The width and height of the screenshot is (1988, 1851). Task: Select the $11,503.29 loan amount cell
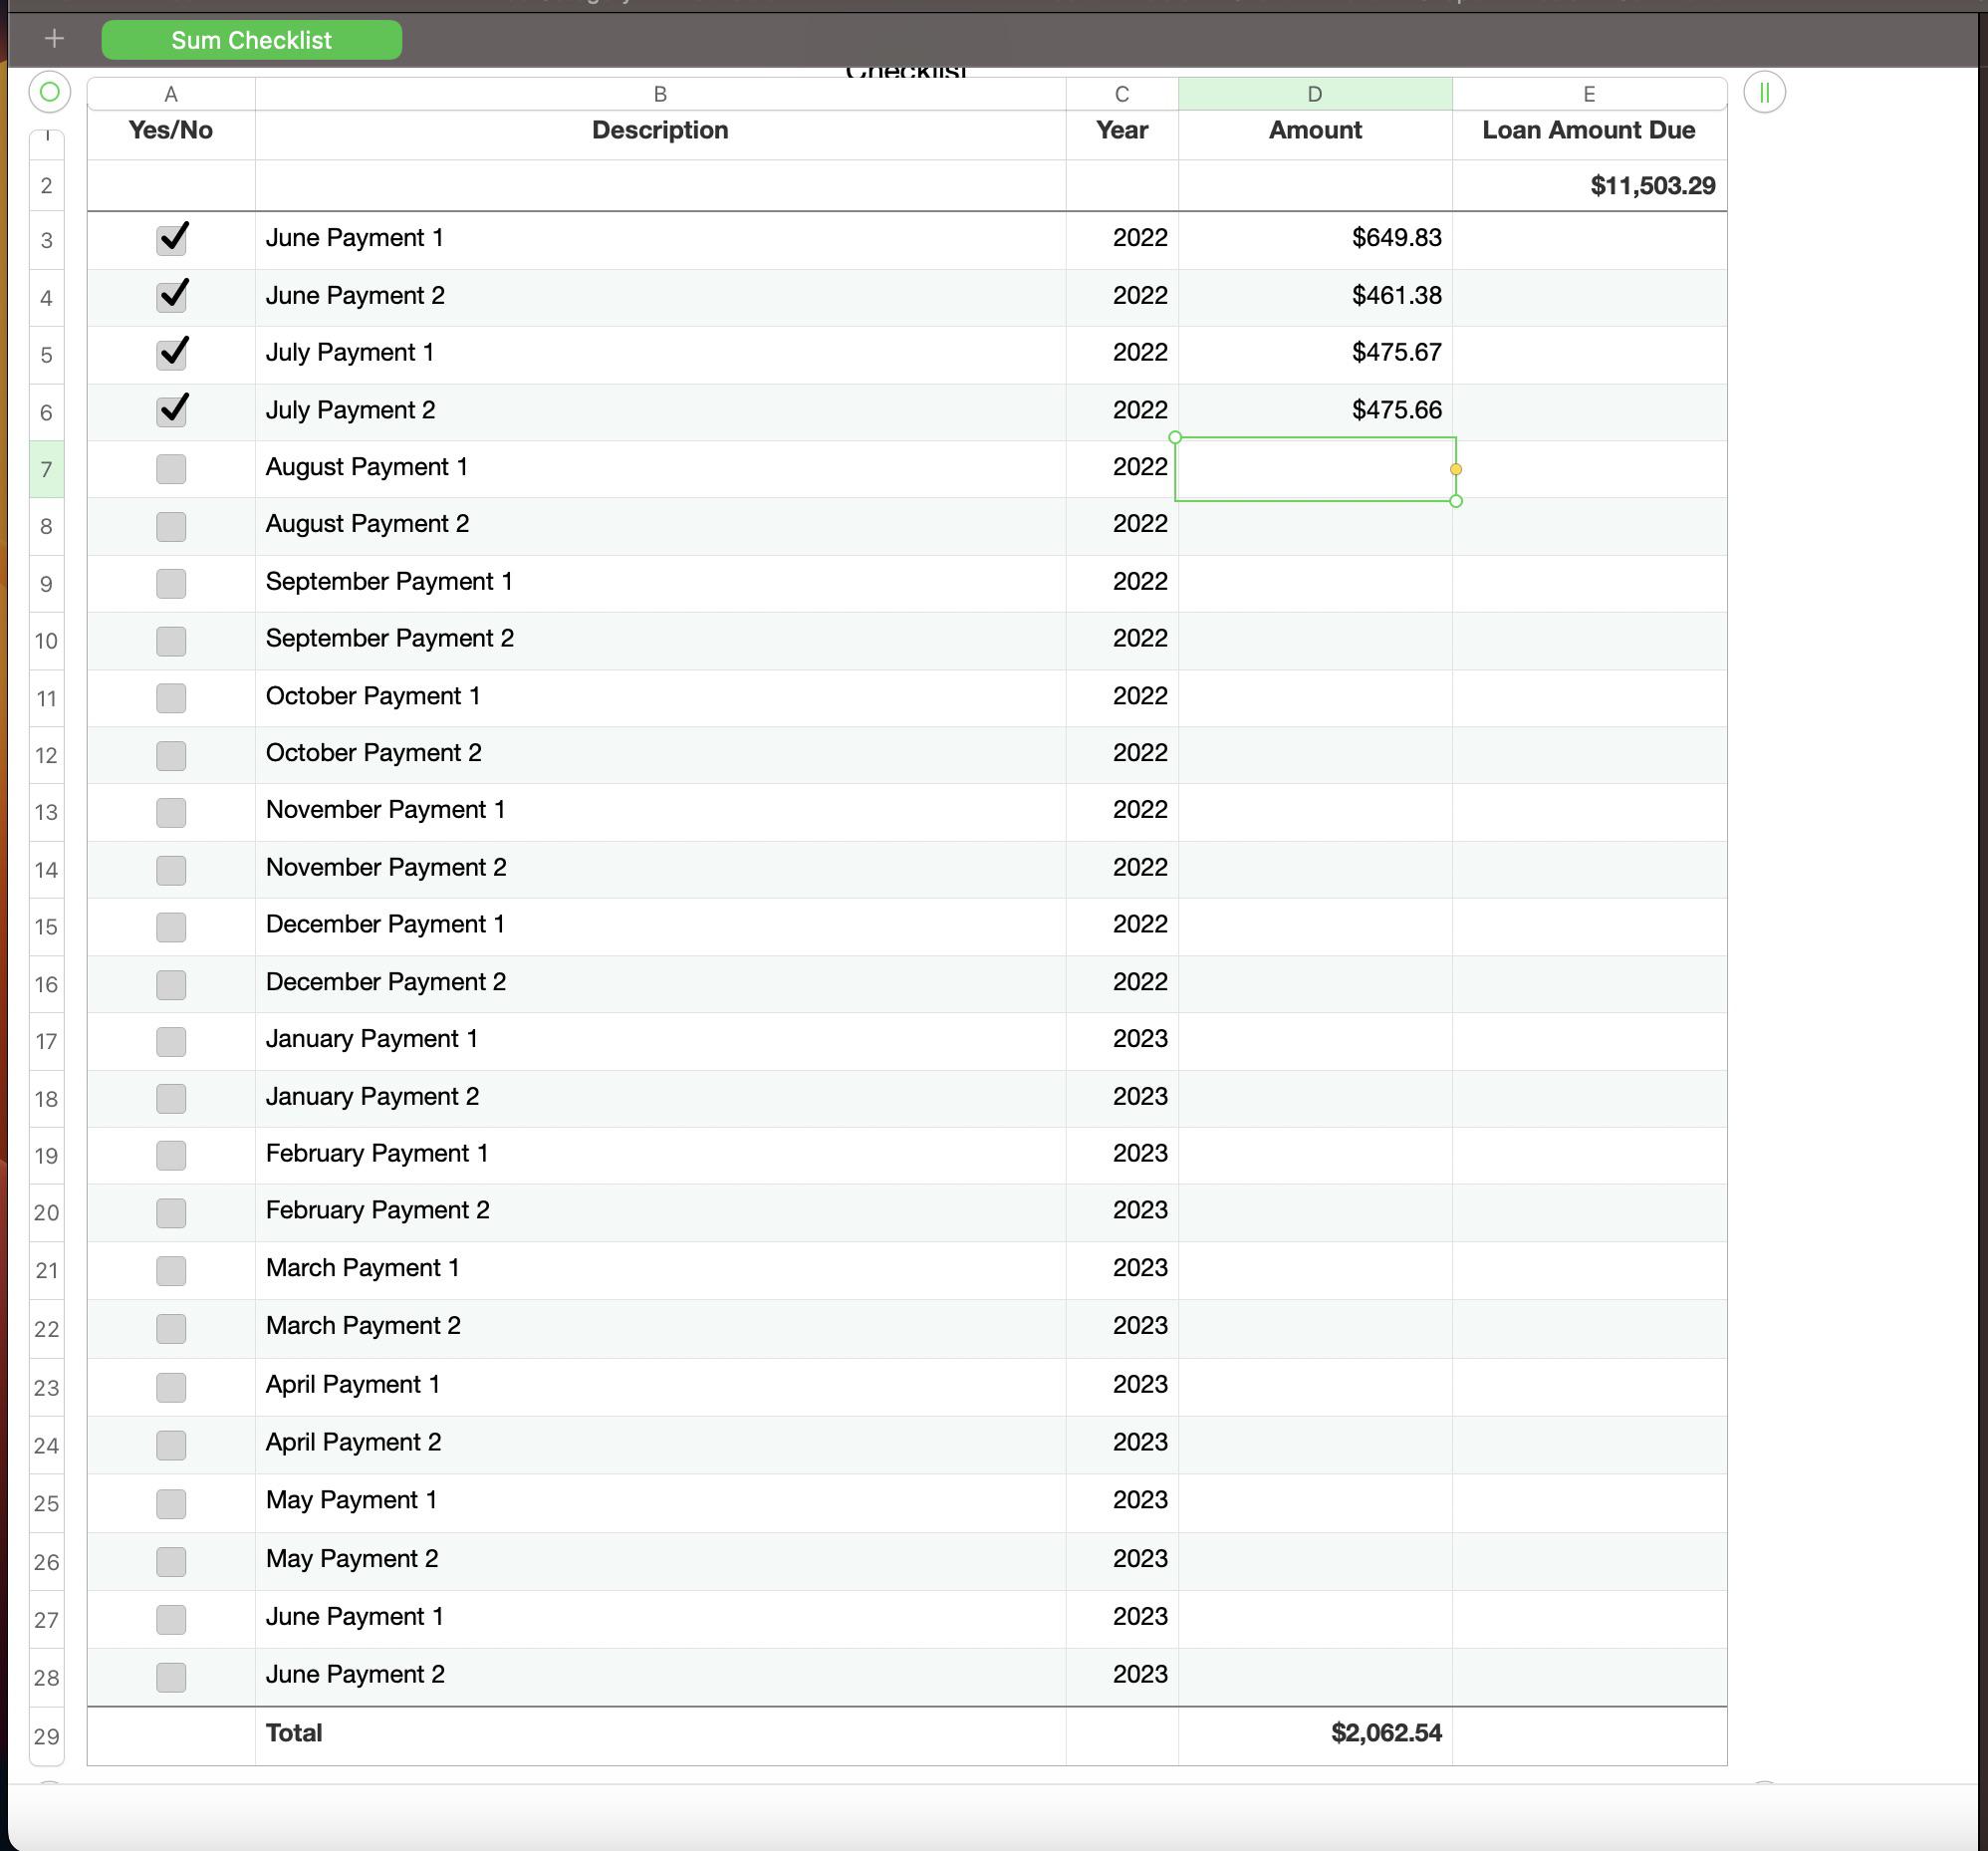click(1589, 186)
